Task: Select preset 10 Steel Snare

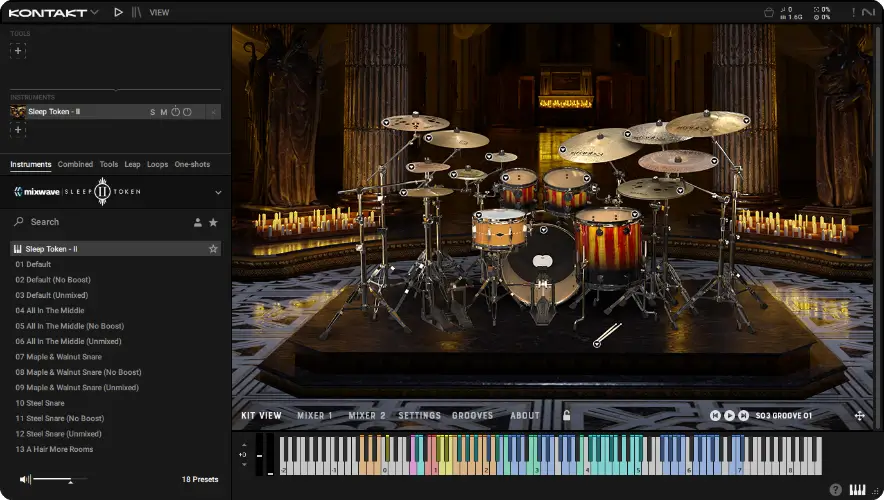Action: click(x=40, y=403)
